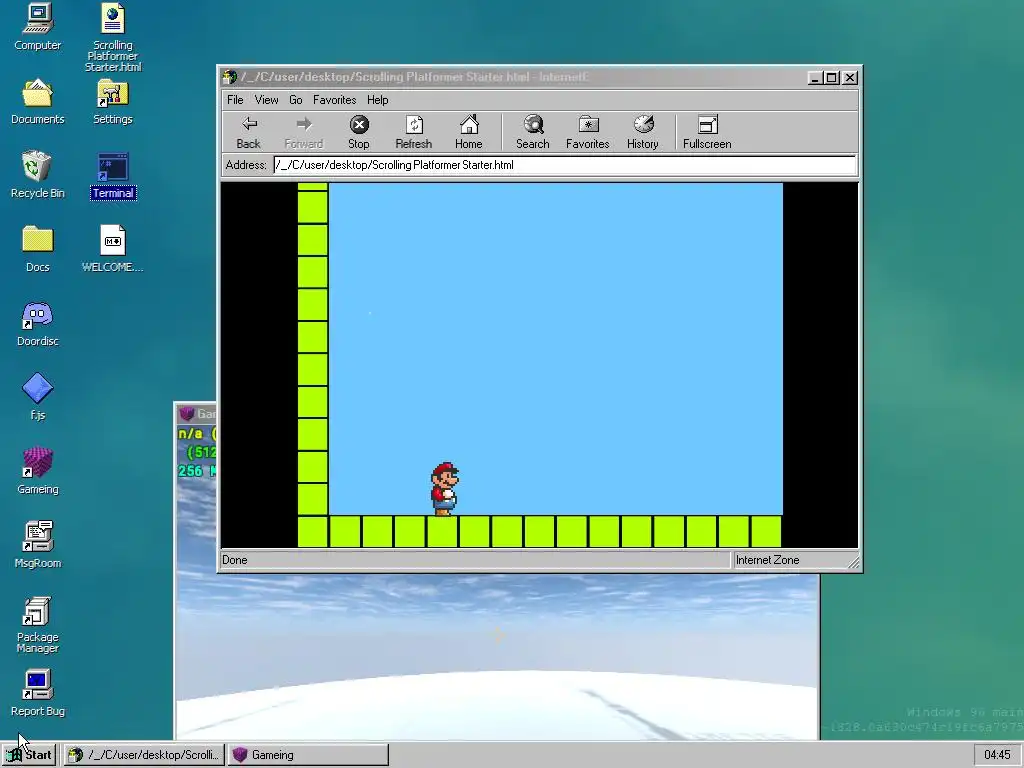
Task: Click the taskbar clock 04:45
Action: [x=997, y=755]
